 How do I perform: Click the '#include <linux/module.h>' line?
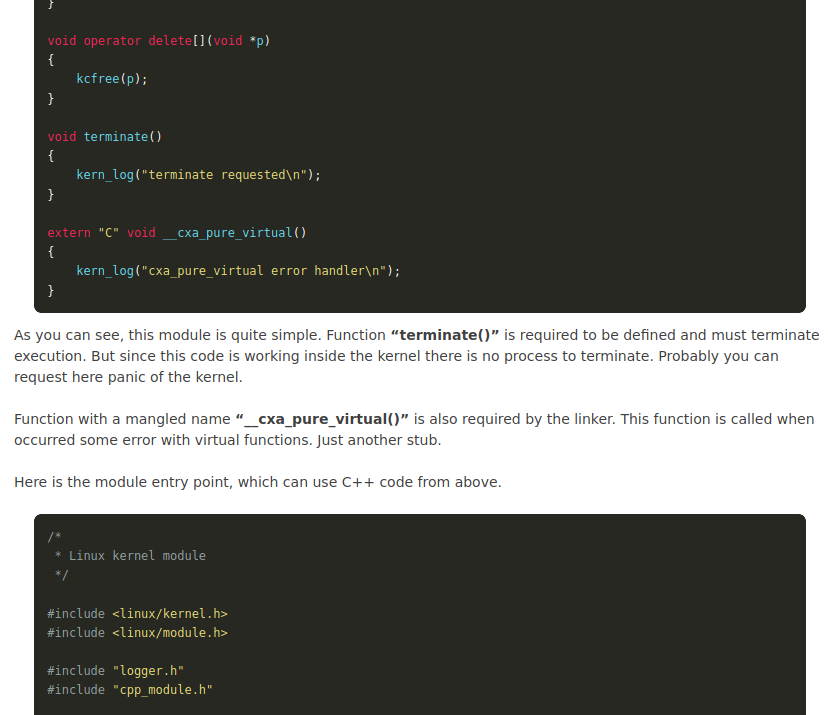pos(137,633)
